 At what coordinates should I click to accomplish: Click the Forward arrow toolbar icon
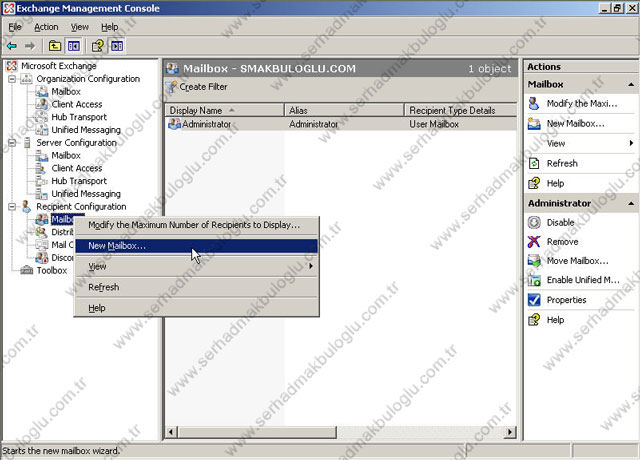pos(30,46)
